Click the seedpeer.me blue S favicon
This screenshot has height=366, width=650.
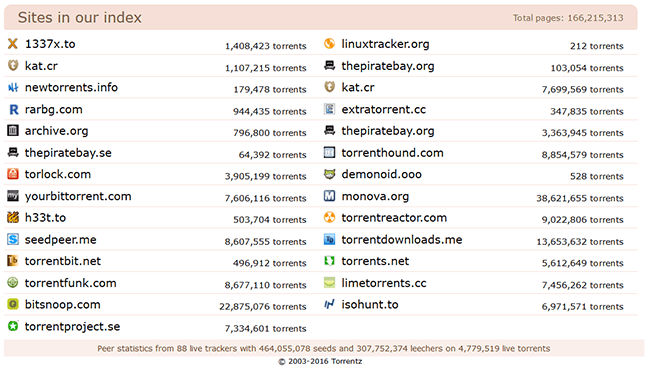point(13,239)
